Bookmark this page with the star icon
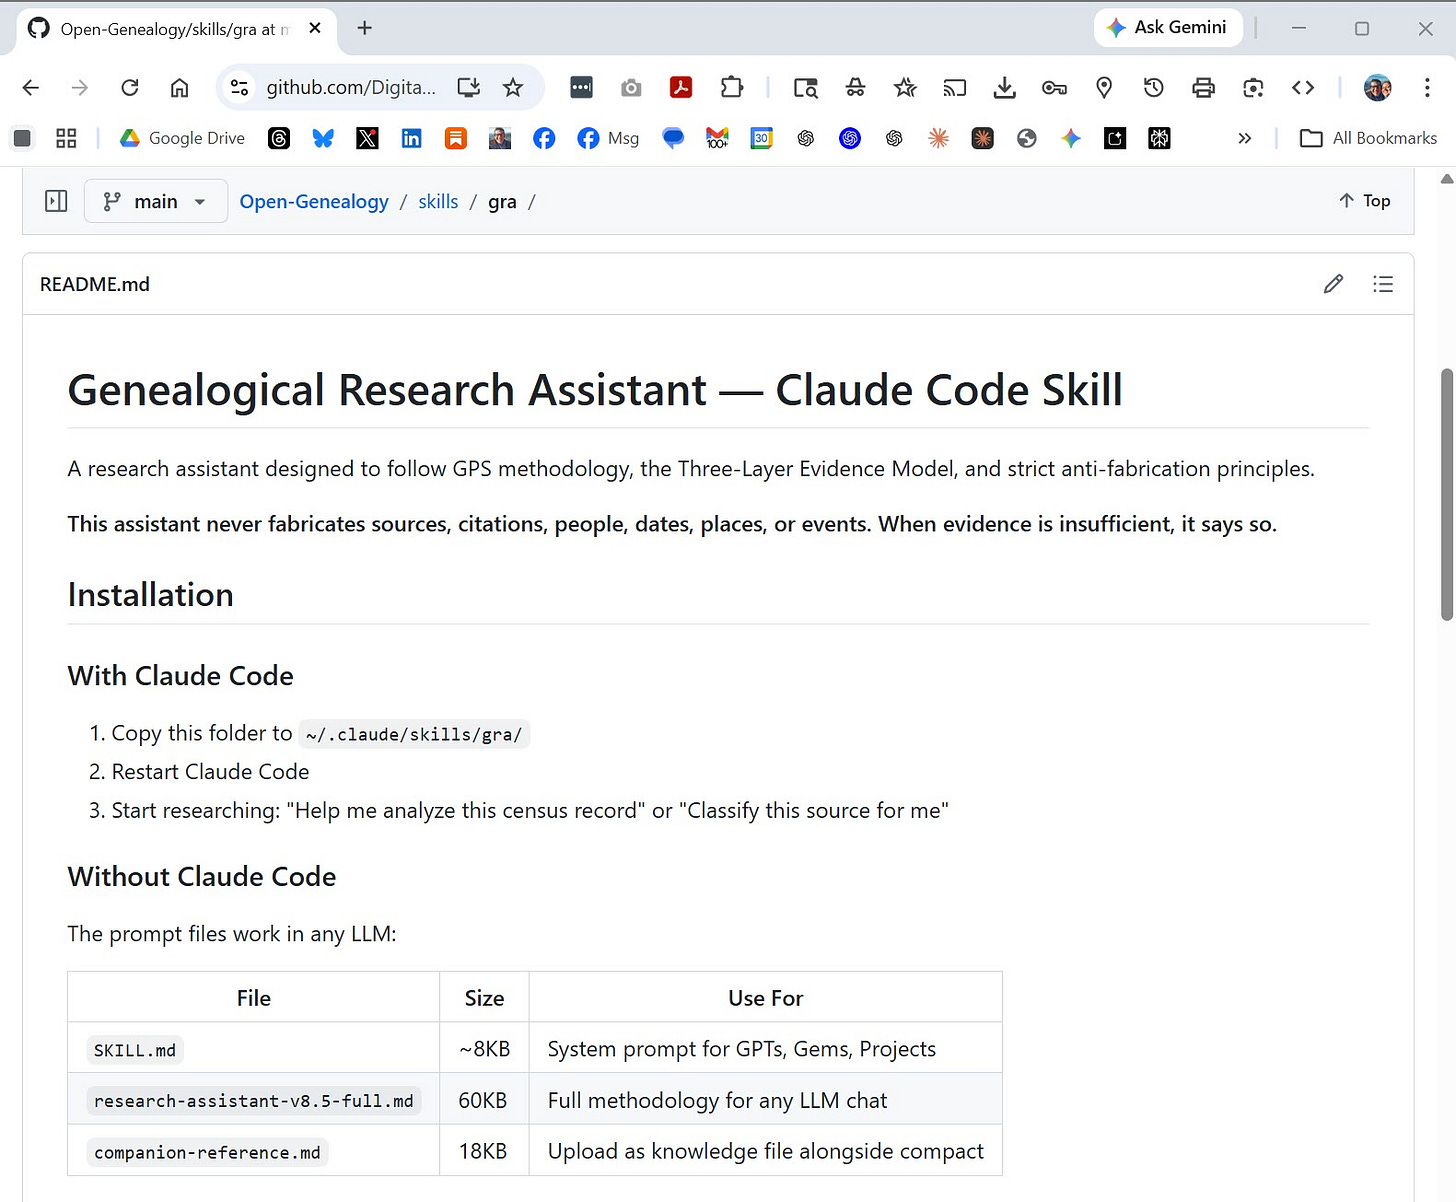1456x1202 pixels. [513, 88]
